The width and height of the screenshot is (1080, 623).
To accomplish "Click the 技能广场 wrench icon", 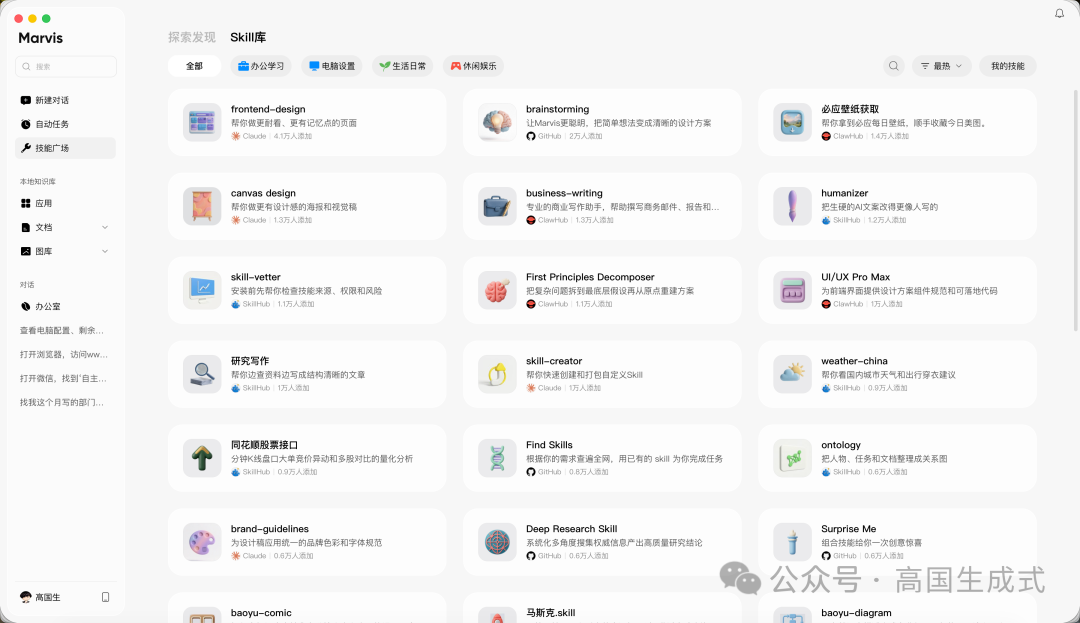I will (x=25, y=148).
